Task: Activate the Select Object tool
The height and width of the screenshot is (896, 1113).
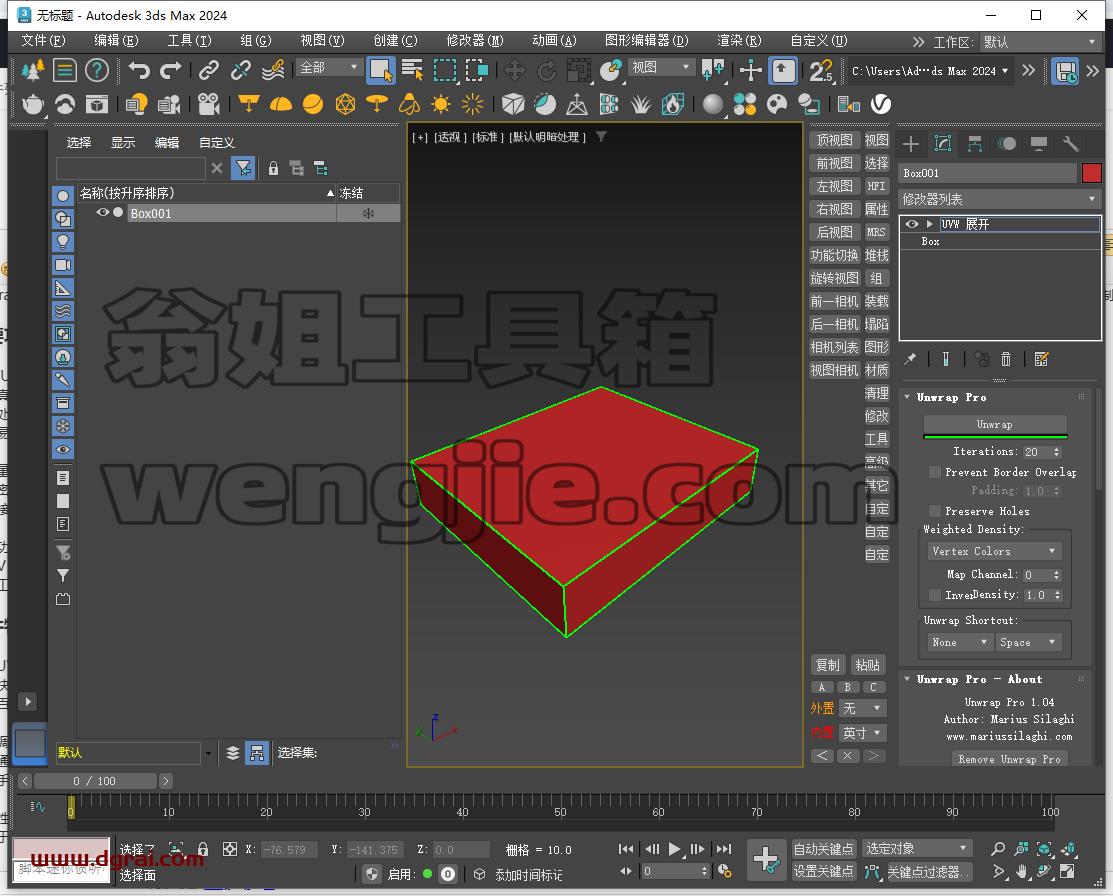Action: pos(380,70)
